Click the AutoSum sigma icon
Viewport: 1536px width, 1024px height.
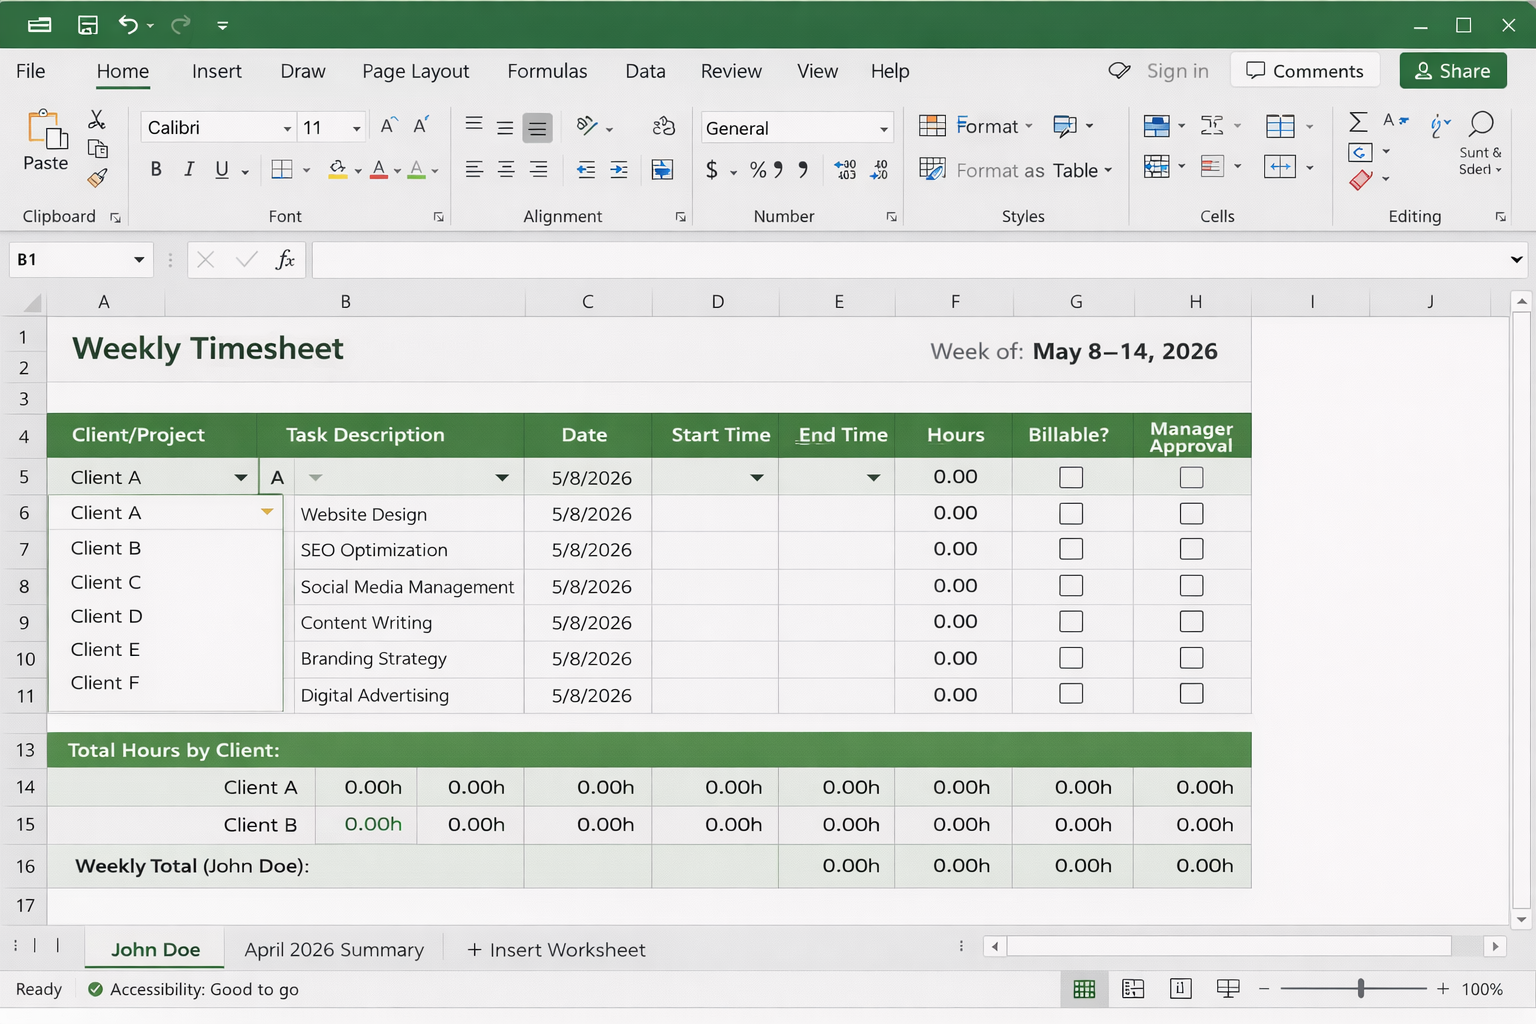point(1358,122)
